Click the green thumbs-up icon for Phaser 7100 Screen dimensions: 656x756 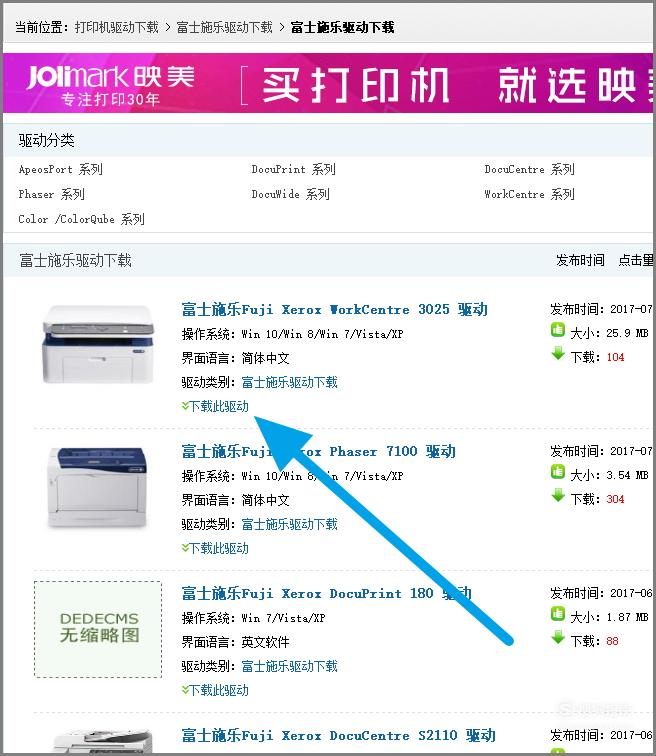[x=558, y=472]
